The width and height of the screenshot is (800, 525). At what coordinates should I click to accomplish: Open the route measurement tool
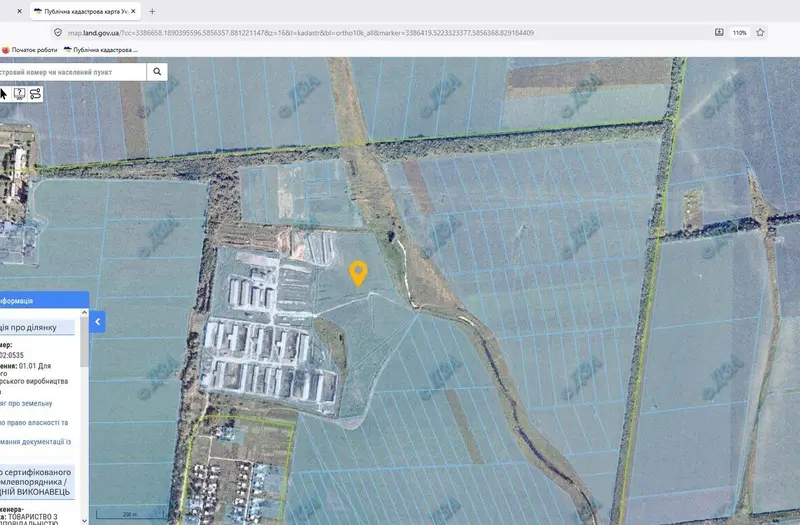[x=35, y=94]
